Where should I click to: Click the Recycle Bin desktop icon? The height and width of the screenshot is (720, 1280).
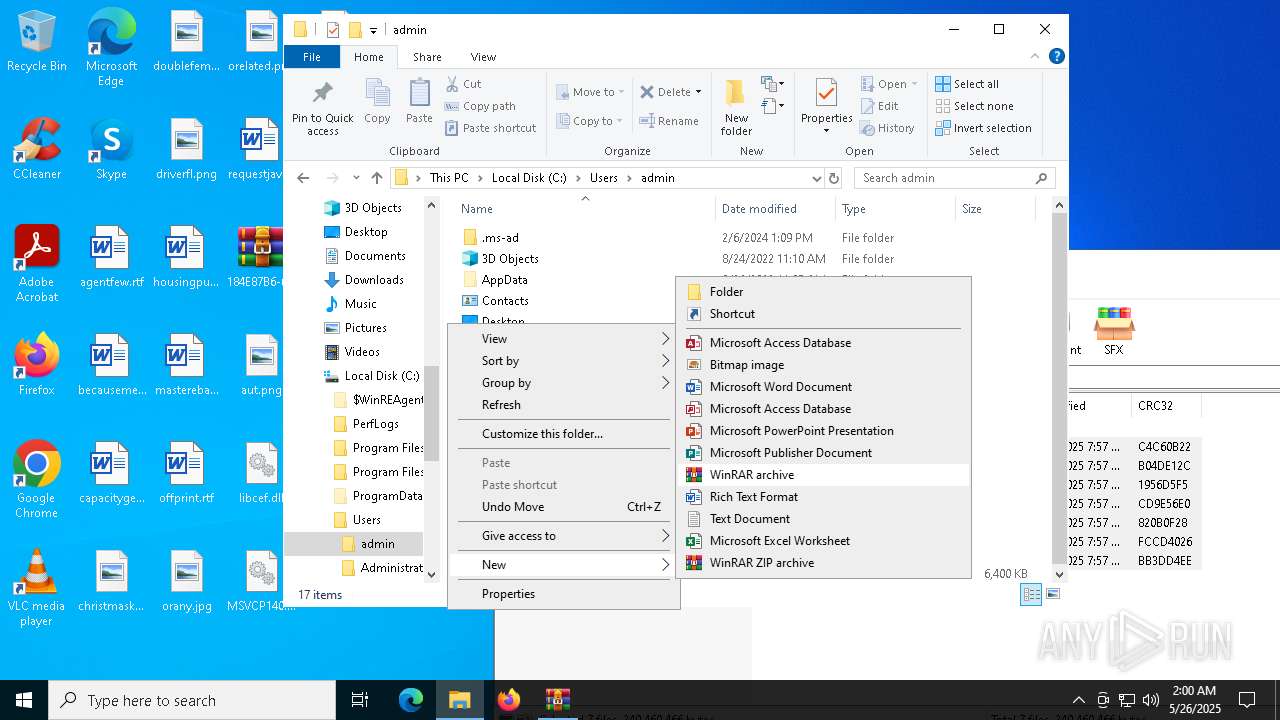click(x=37, y=42)
